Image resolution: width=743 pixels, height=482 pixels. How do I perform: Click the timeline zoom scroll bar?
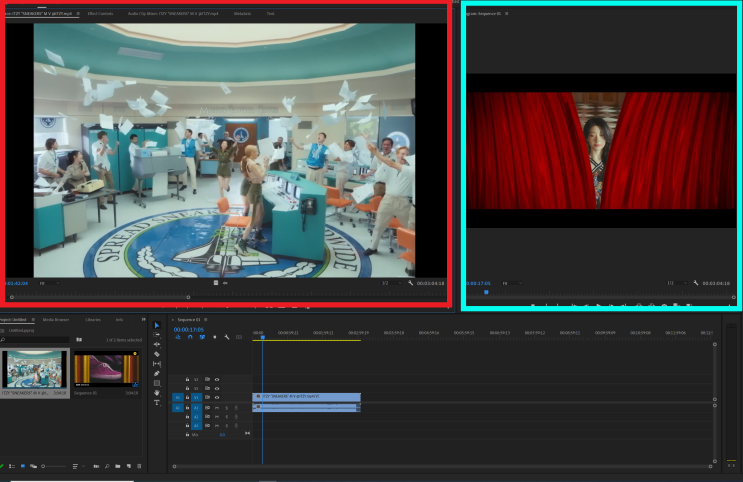coord(442,466)
